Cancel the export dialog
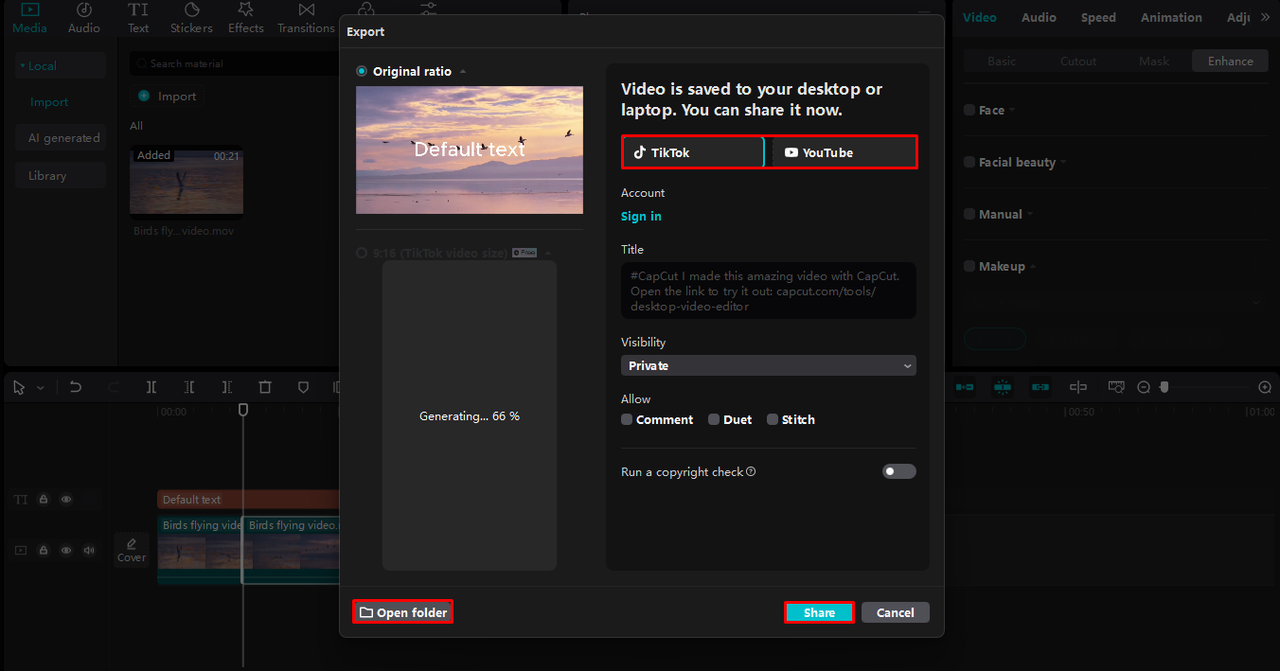 tap(895, 612)
